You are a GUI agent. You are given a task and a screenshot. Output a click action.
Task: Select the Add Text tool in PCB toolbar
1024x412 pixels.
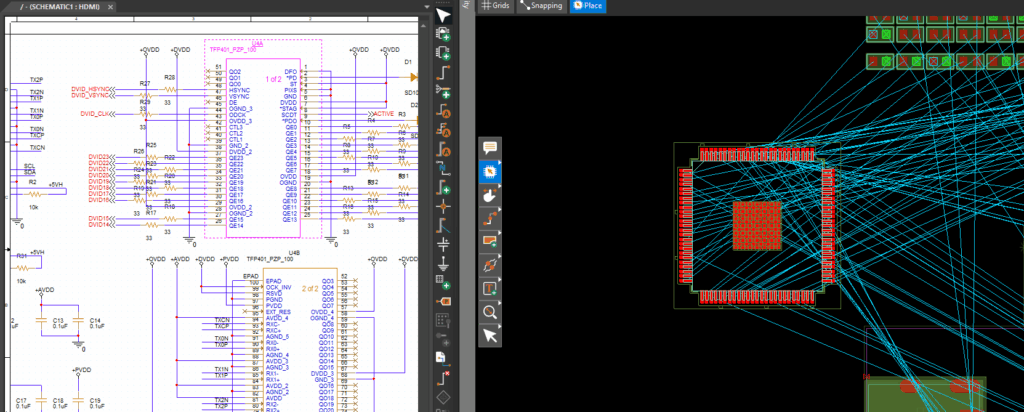coord(490,289)
